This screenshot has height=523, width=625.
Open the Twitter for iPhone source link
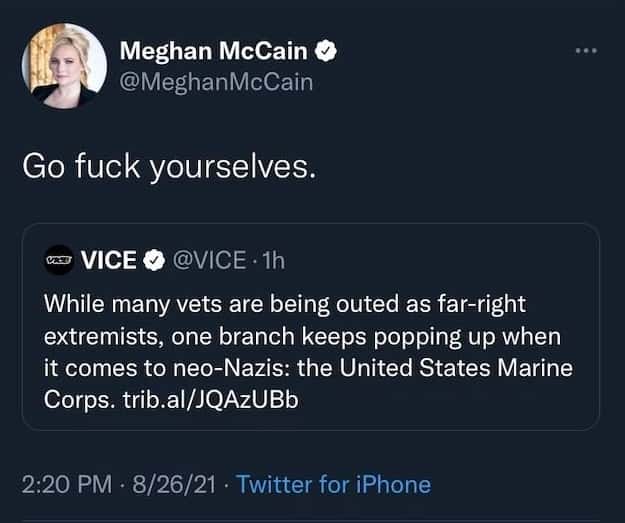click(334, 485)
